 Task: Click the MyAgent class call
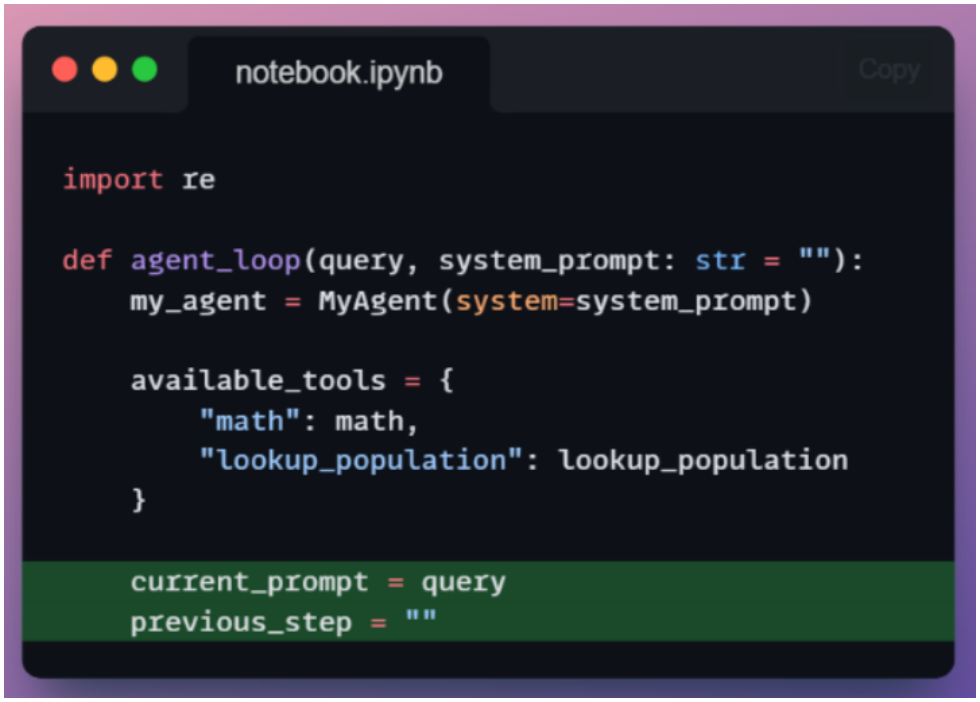[377, 301]
